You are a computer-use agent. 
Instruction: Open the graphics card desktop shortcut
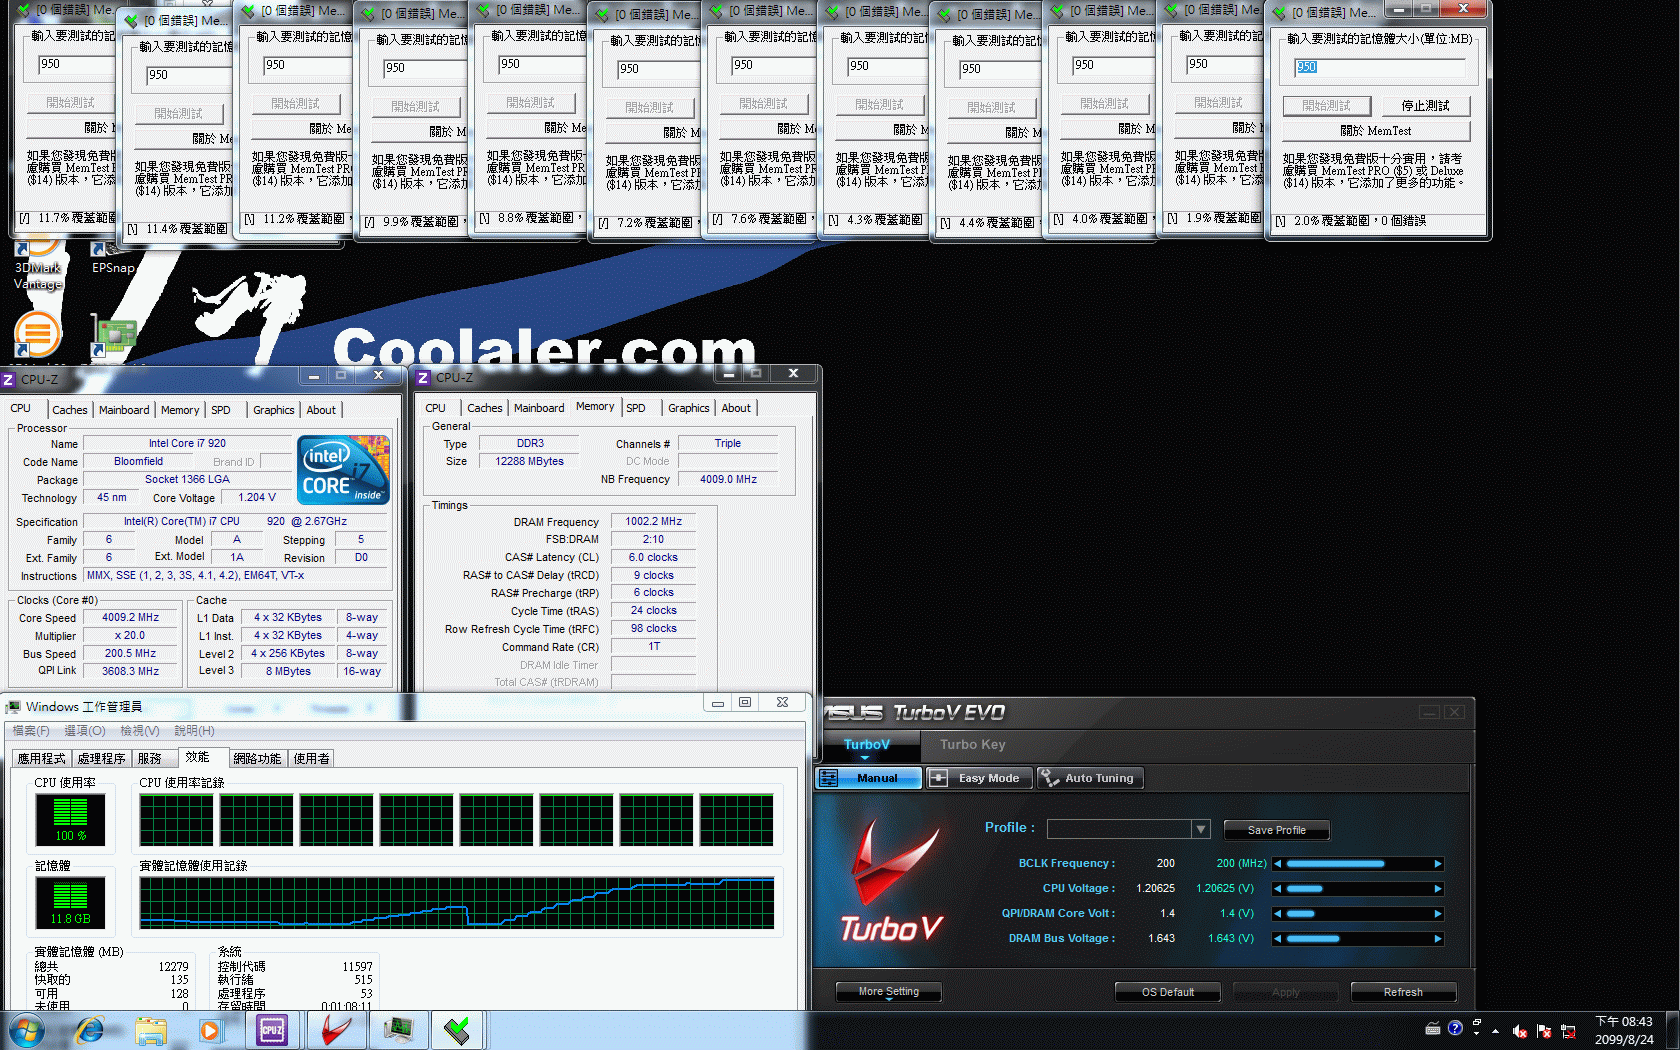coord(114,337)
